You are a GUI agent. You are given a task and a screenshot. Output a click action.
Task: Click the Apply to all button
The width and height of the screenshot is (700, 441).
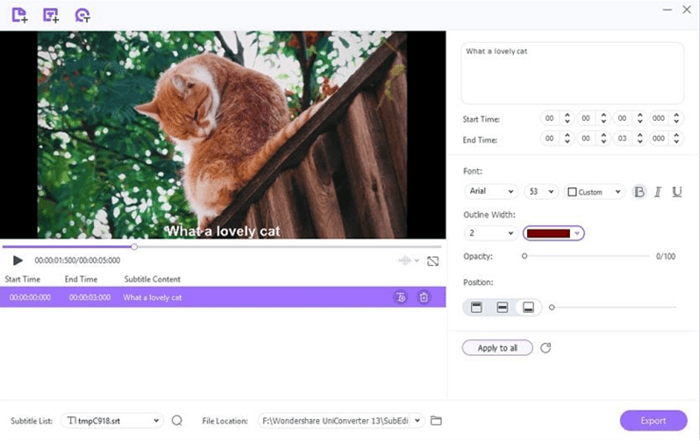pos(497,348)
